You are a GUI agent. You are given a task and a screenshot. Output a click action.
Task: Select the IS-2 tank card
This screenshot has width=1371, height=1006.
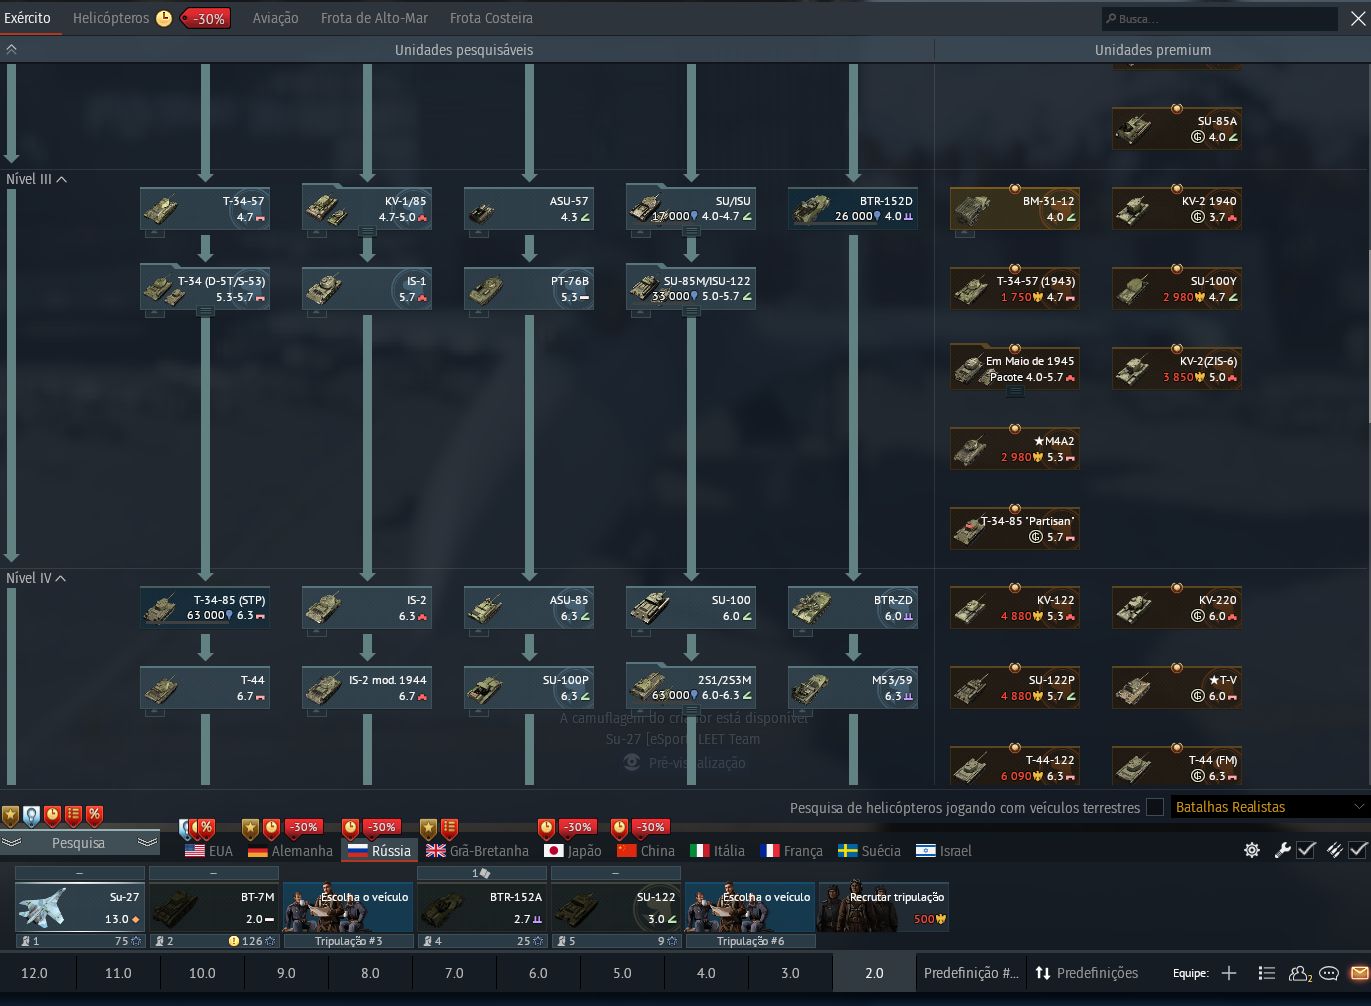[x=367, y=608]
